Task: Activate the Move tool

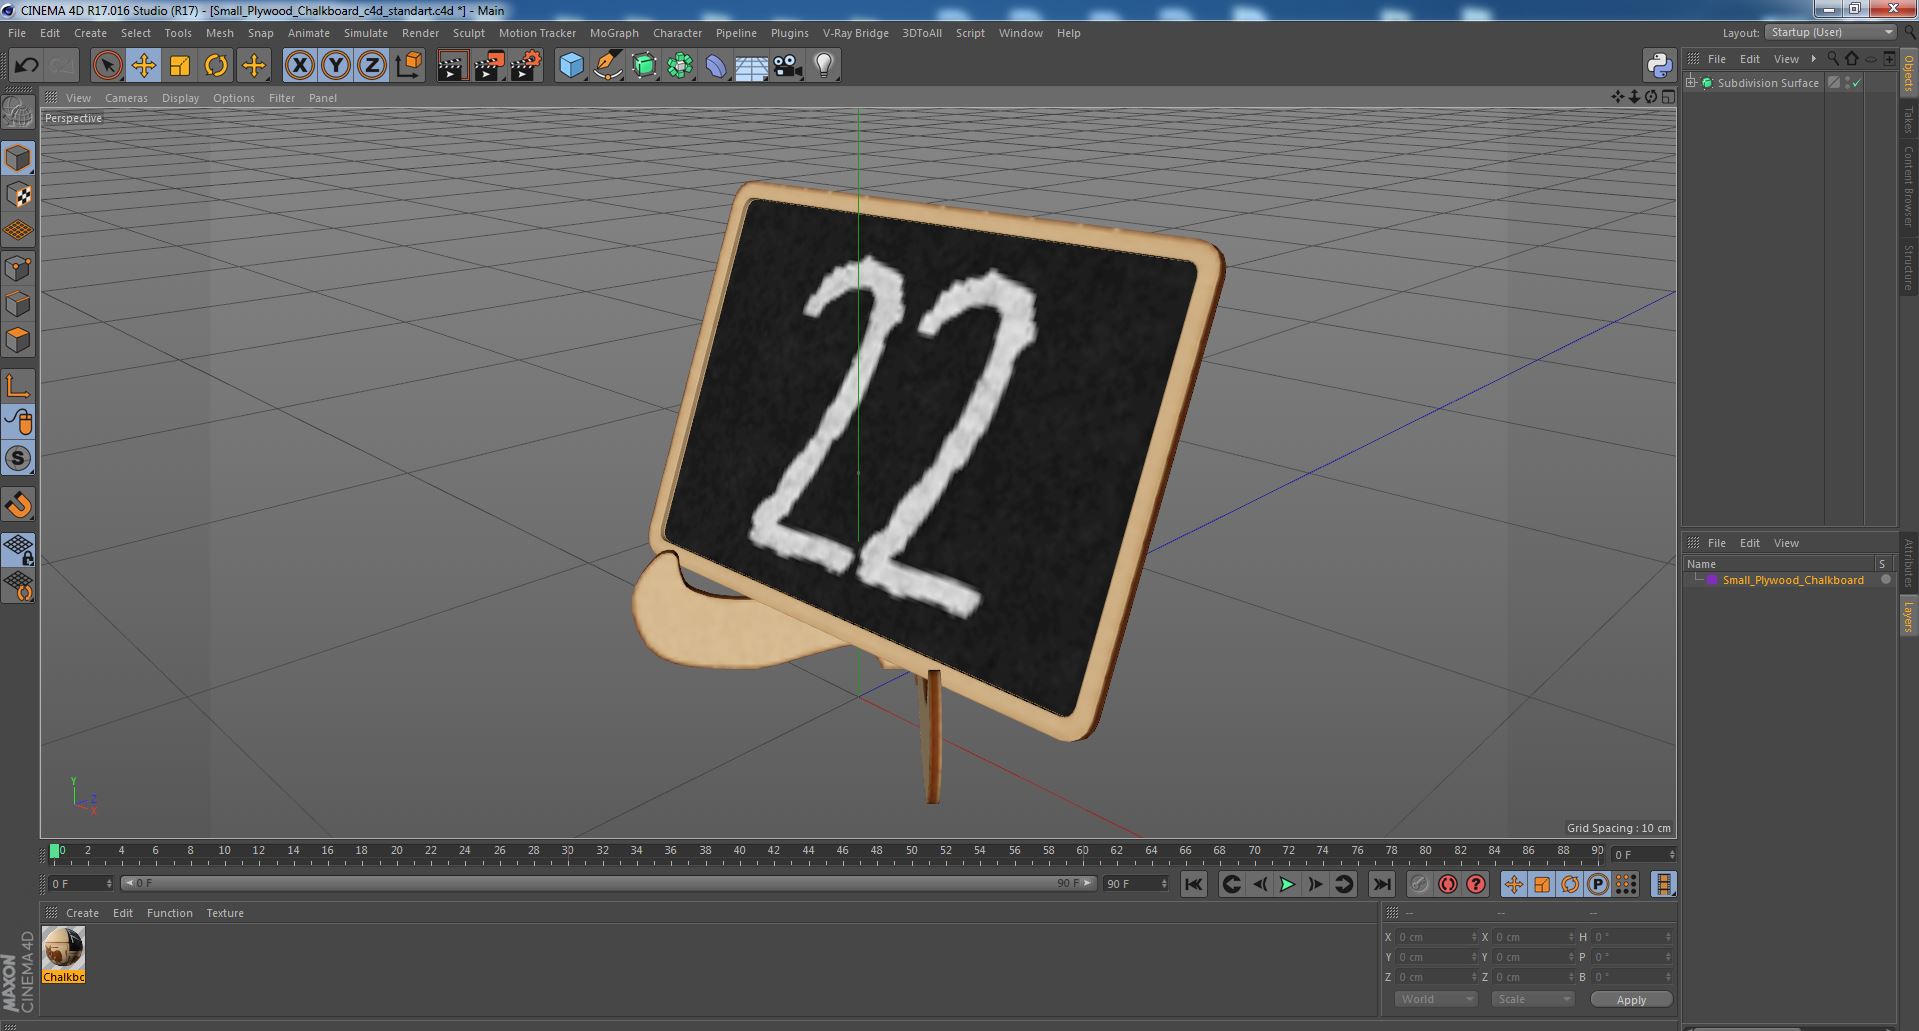Action: [143, 66]
